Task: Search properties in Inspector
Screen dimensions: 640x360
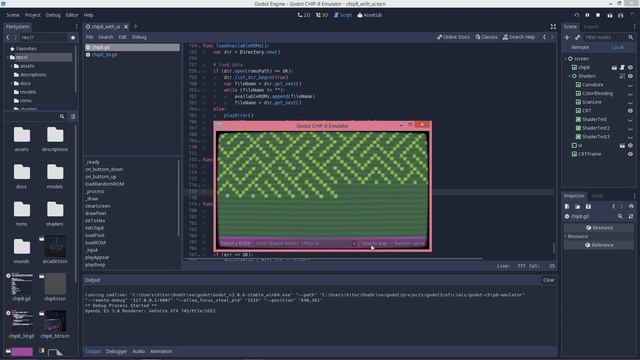Action: [x=620, y=216]
